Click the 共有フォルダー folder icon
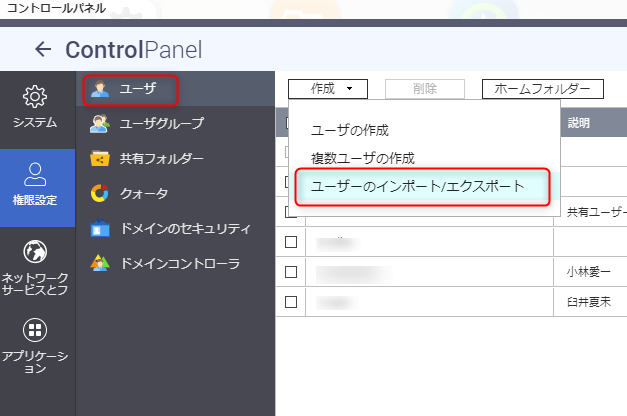 click(99, 158)
